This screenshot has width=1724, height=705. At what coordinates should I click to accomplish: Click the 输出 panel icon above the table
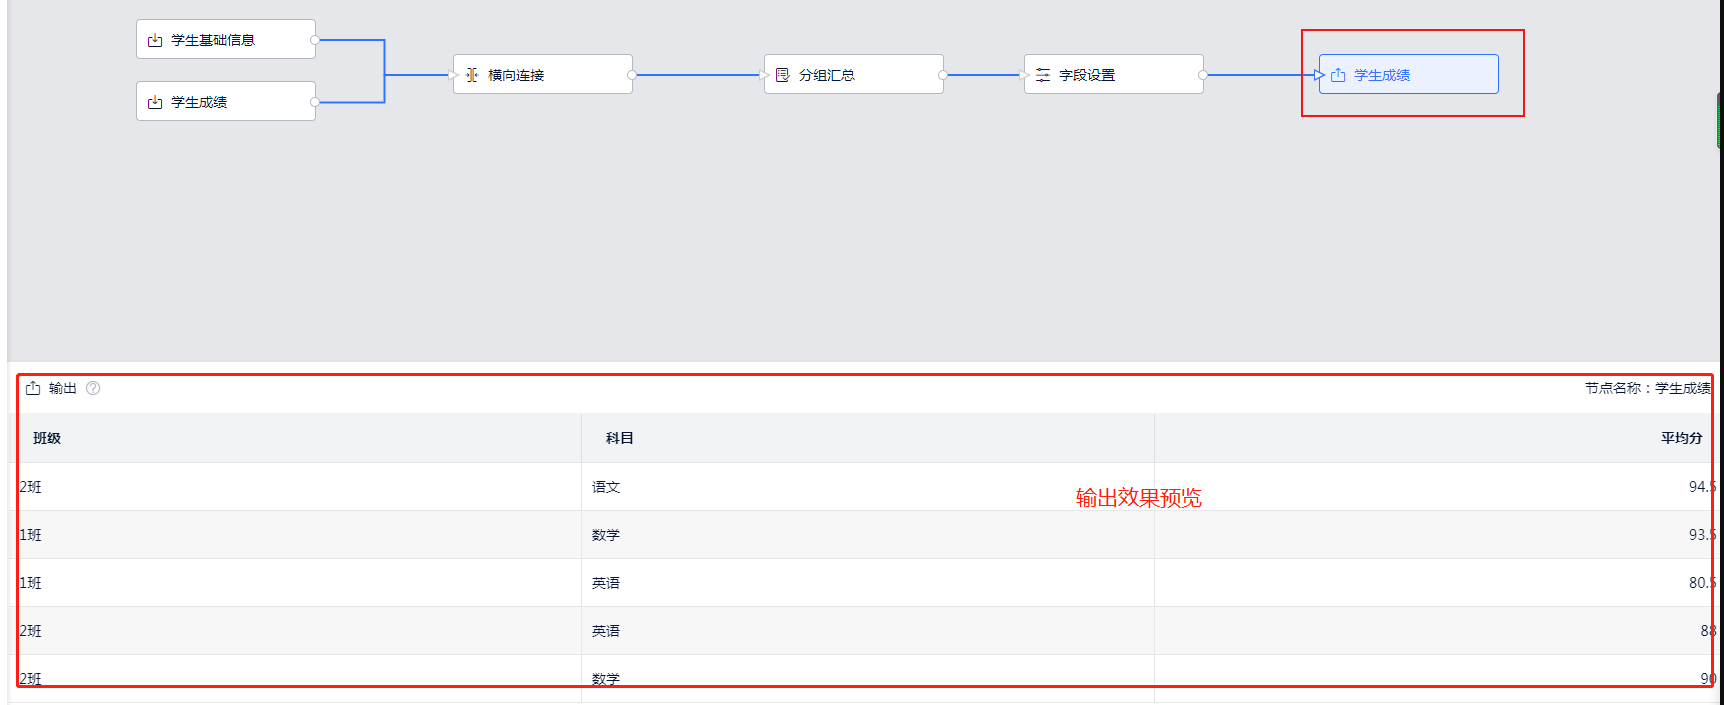click(x=33, y=388)
